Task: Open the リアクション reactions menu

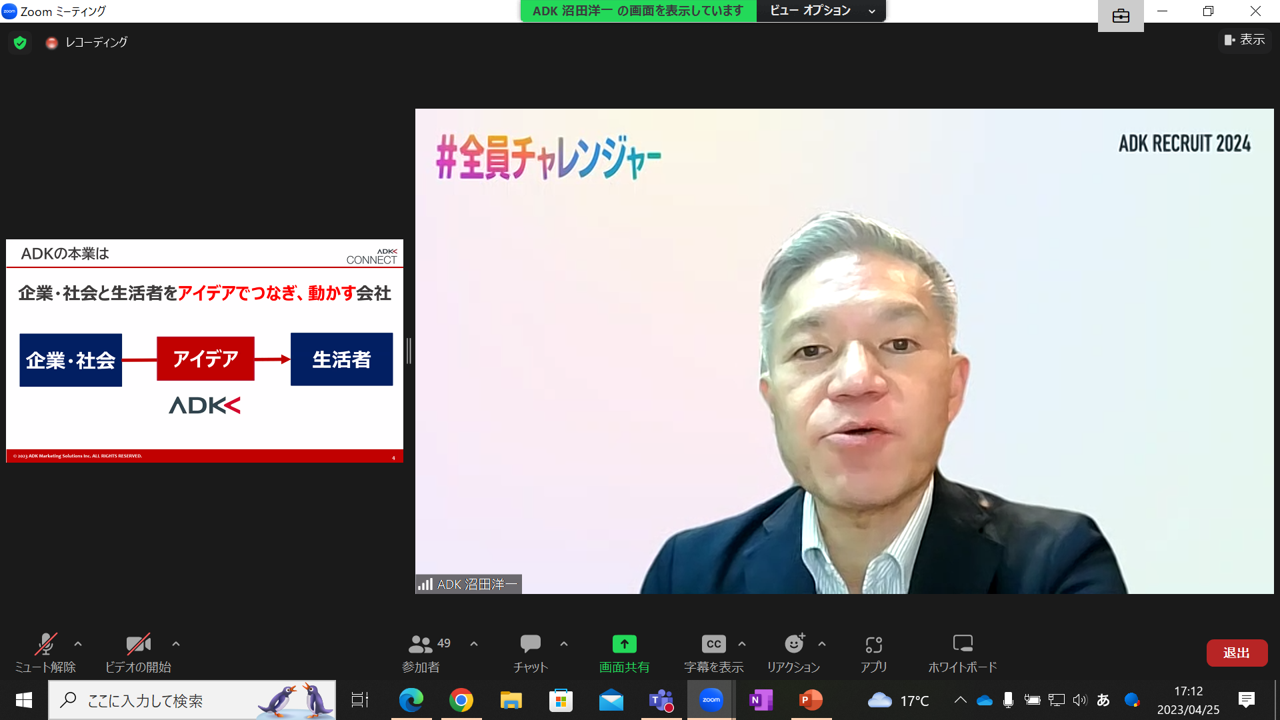Action: pos(794,653)
